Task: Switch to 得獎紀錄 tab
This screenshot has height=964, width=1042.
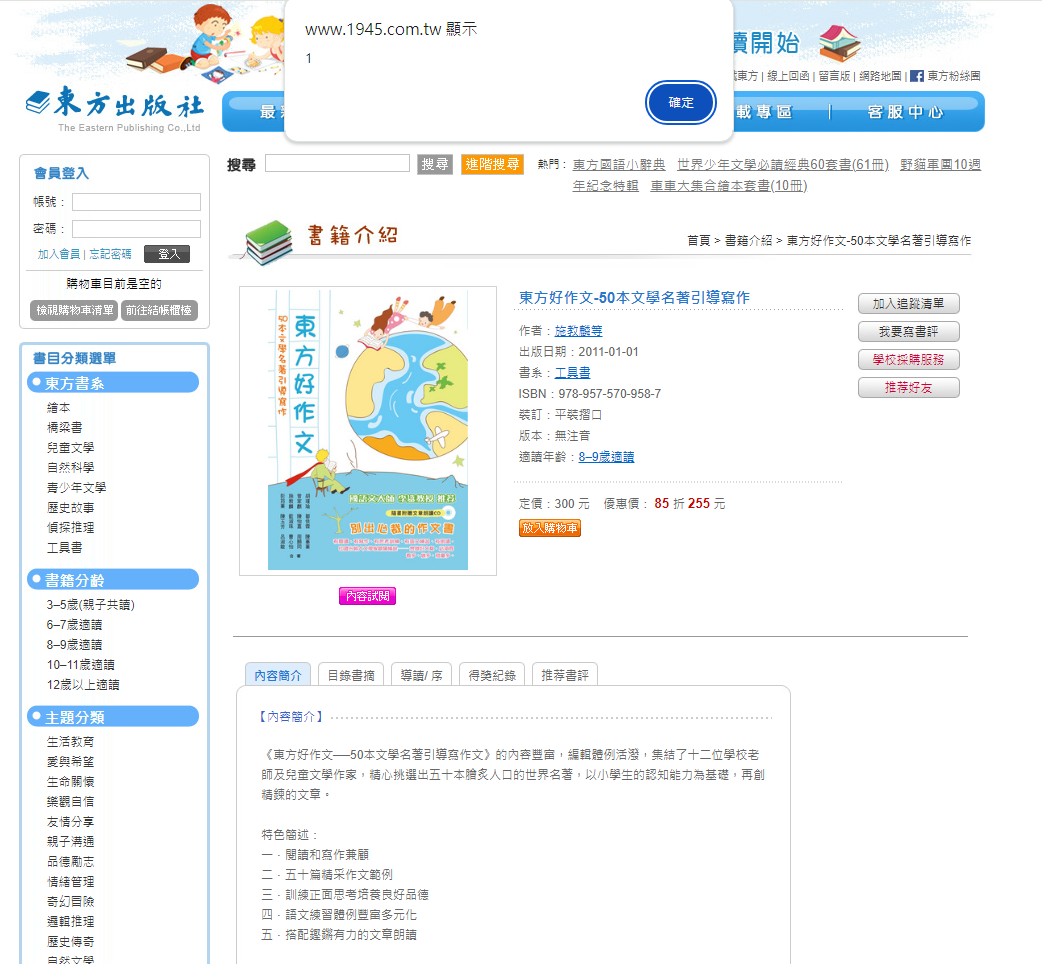Action: tap(492, 675)
